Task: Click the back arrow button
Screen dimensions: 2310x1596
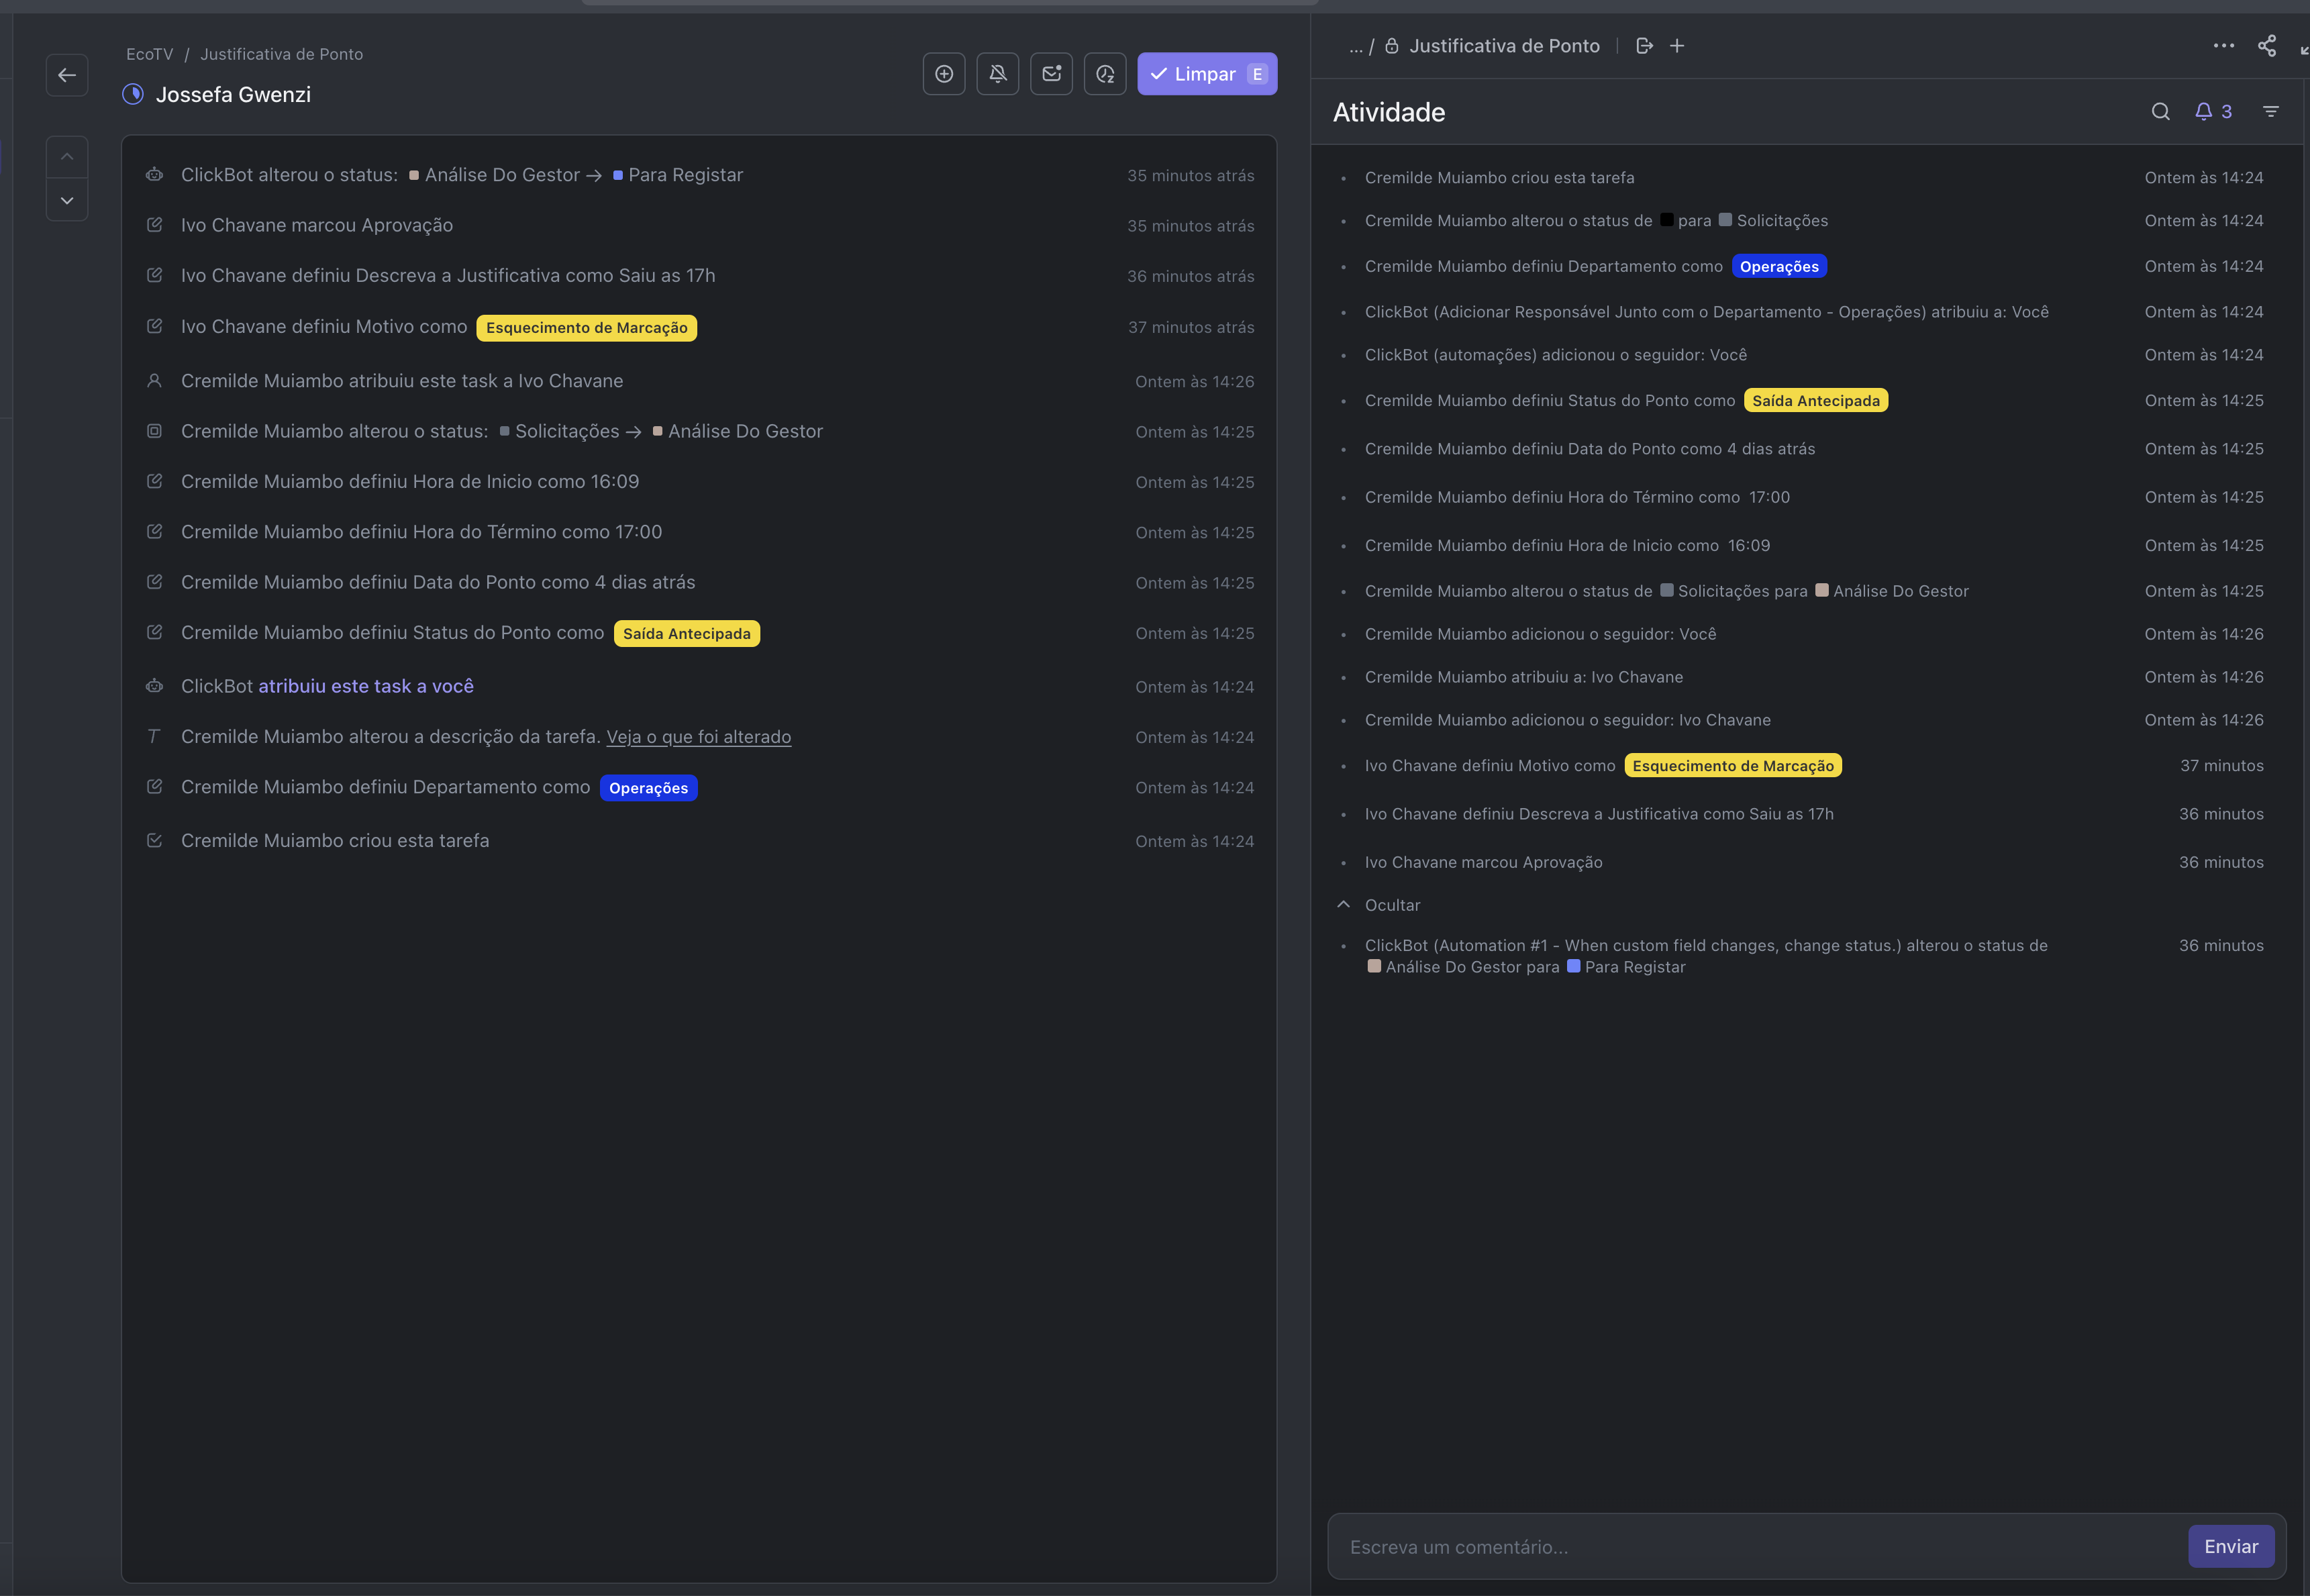Action: point(67,75)
